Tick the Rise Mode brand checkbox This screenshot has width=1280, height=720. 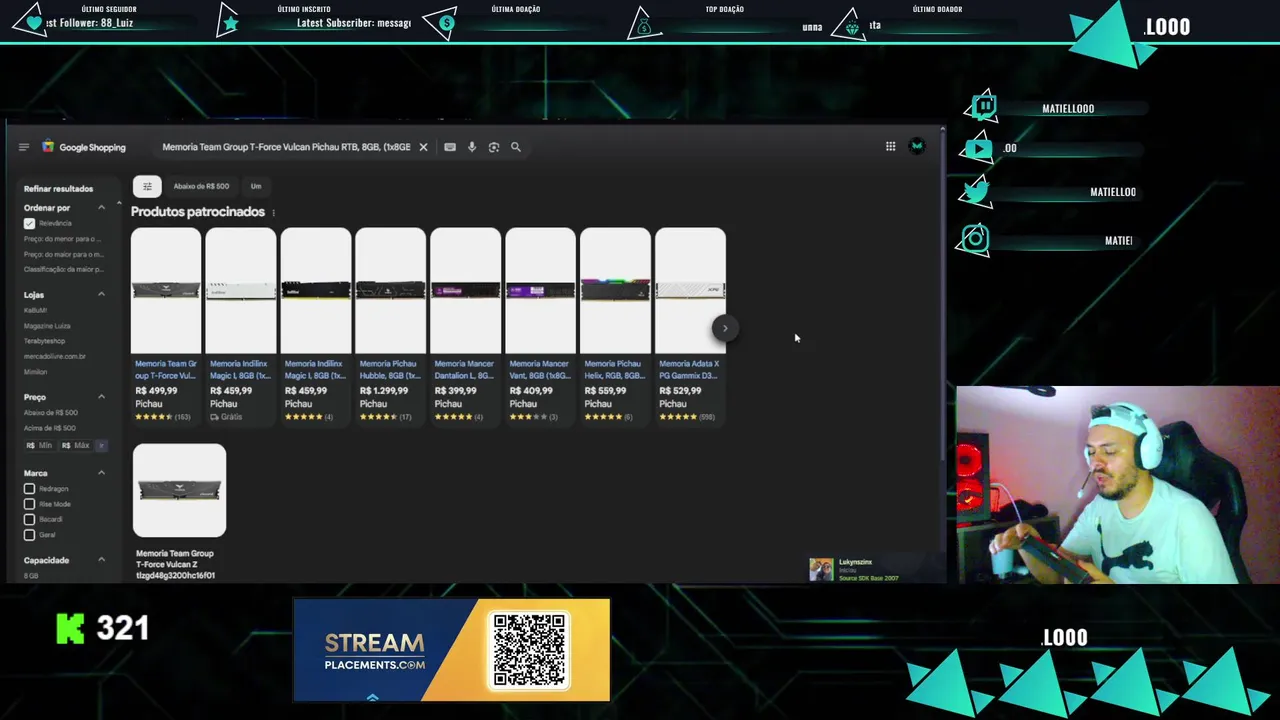[x=29, y=504]
